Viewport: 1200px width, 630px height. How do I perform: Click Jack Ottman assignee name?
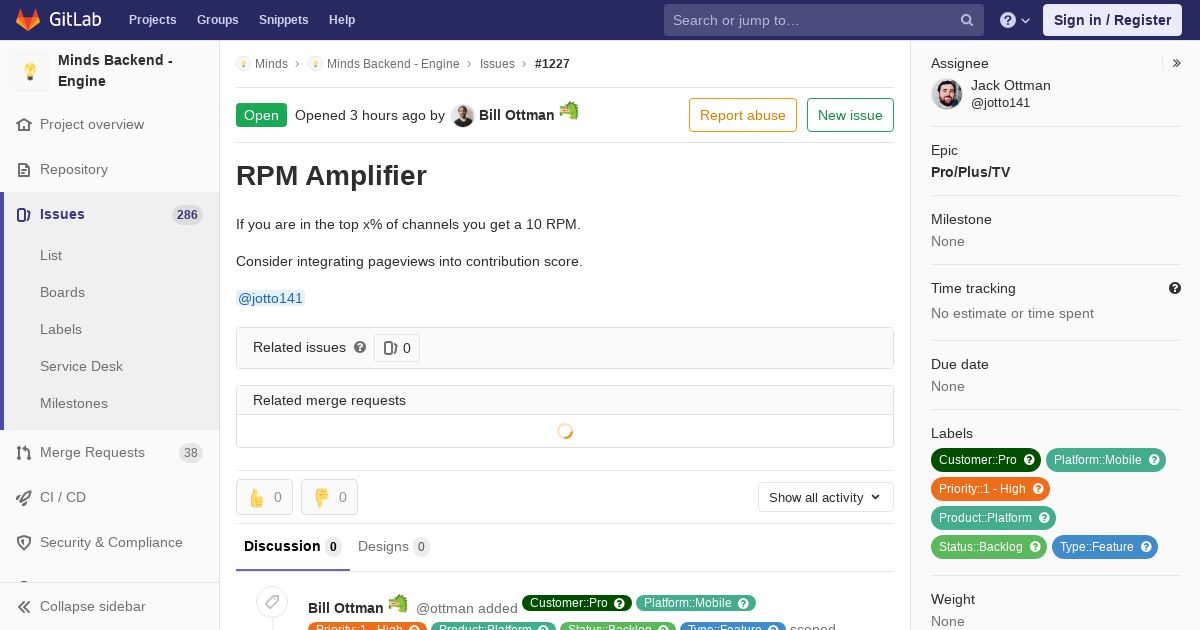pyautogui.click(x=1010, y=86)
